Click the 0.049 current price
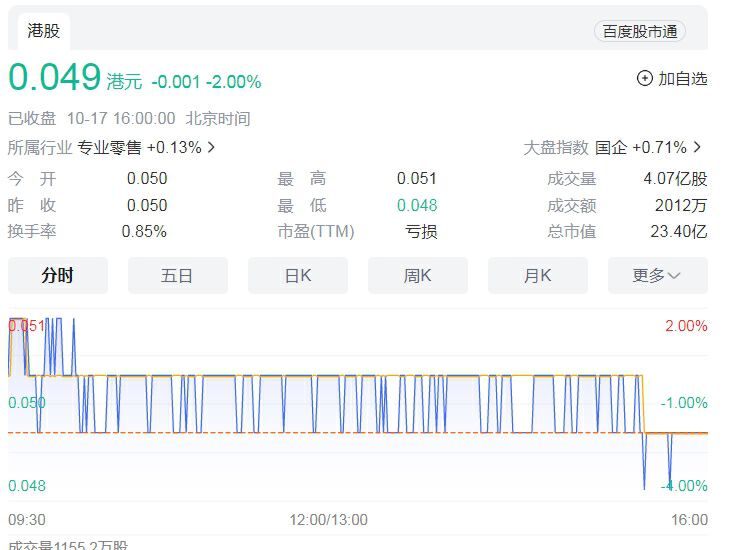Image resolution: width=736 pixels, height=550 pixels. tap(55, 79)
